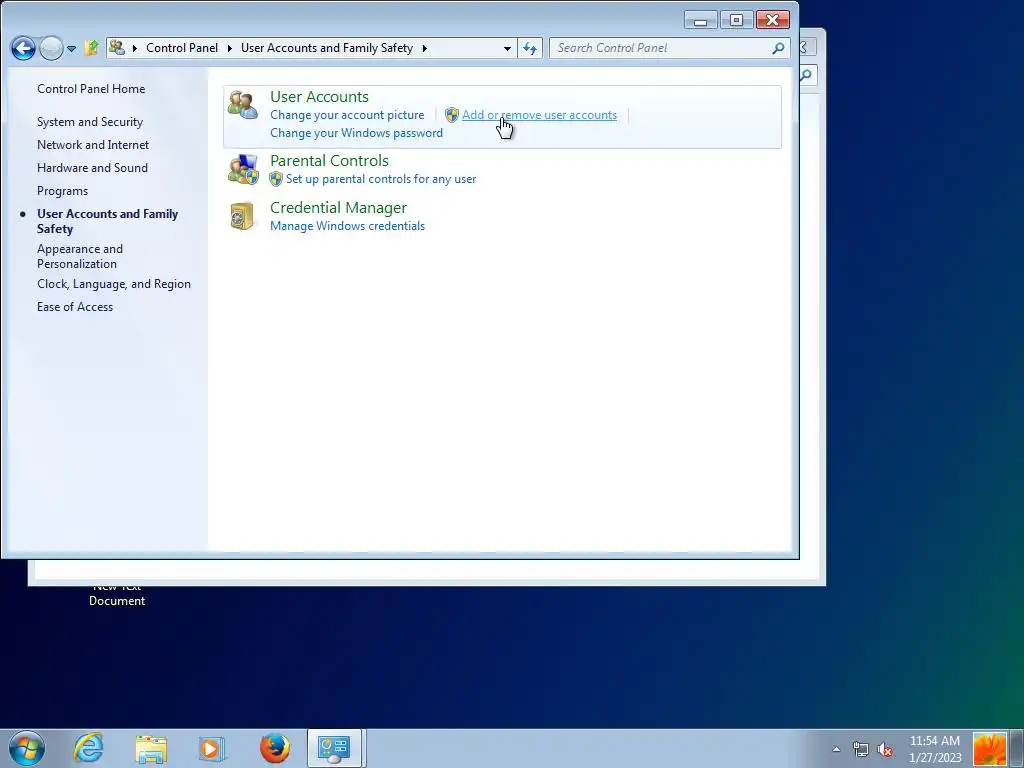Click the muted volume tray icon
The width and height of the screenshot is (1024, 768).
pyautogui.click(x=885, y=749)
